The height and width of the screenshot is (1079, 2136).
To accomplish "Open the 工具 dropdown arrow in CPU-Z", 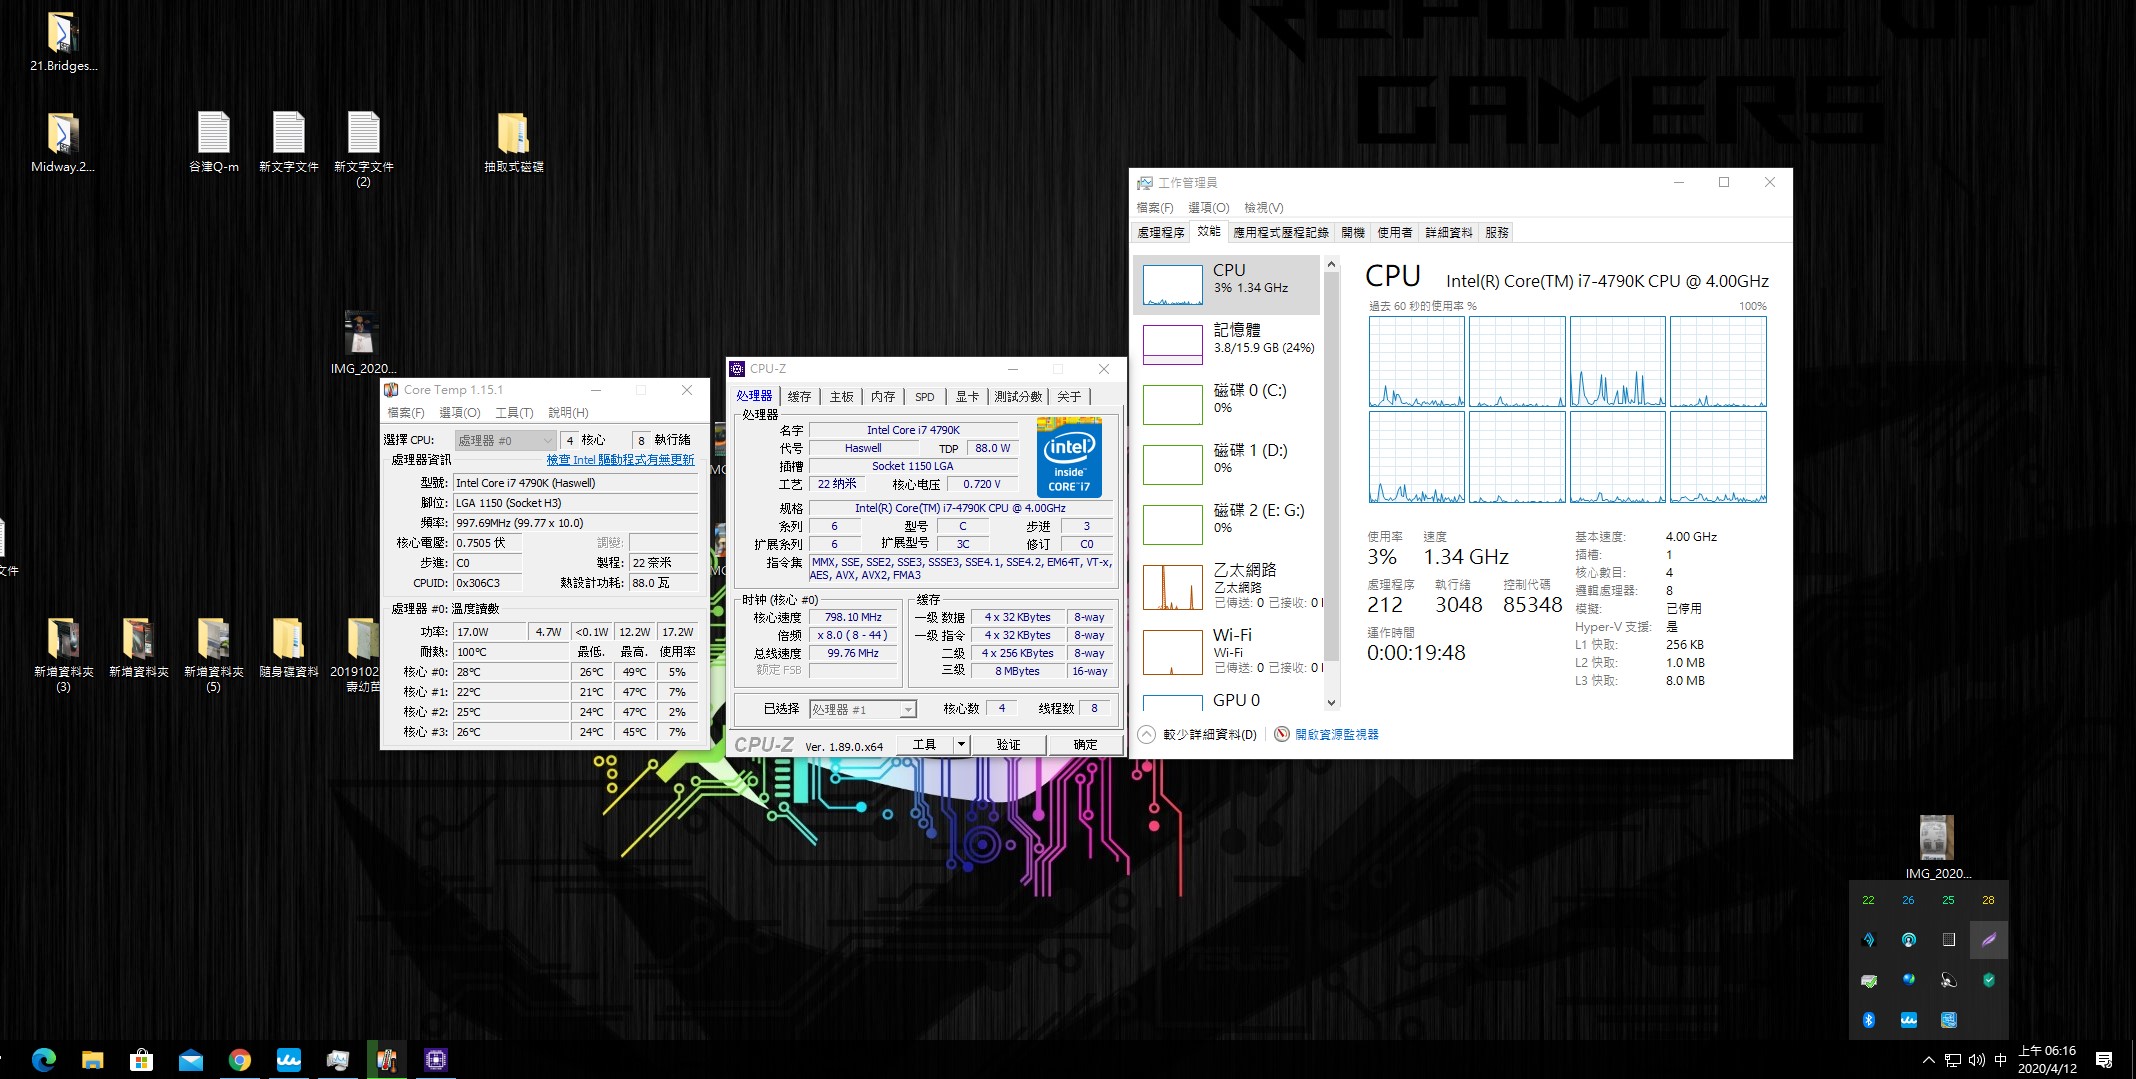I will coord(961,744).
